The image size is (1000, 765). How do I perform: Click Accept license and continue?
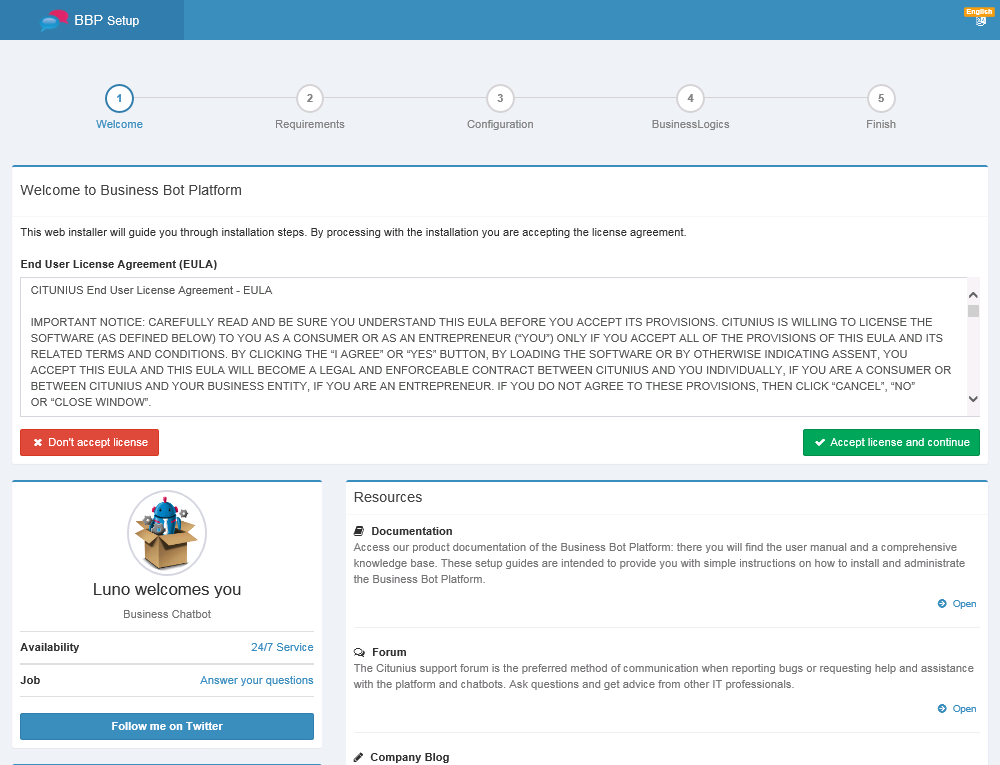(x=891, y=442)
